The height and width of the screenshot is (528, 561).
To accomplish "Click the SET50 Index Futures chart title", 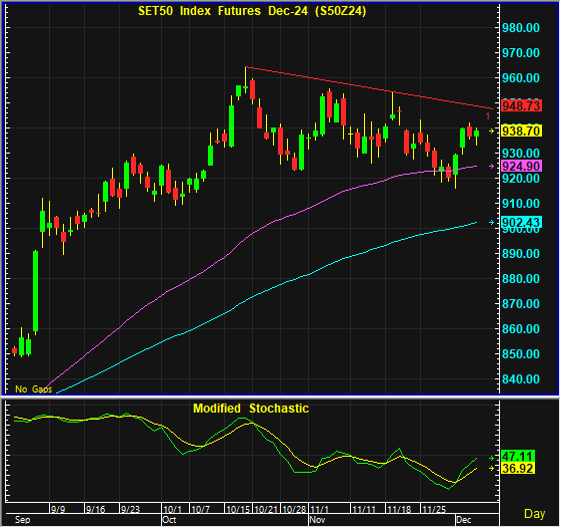I will (252, 11).
